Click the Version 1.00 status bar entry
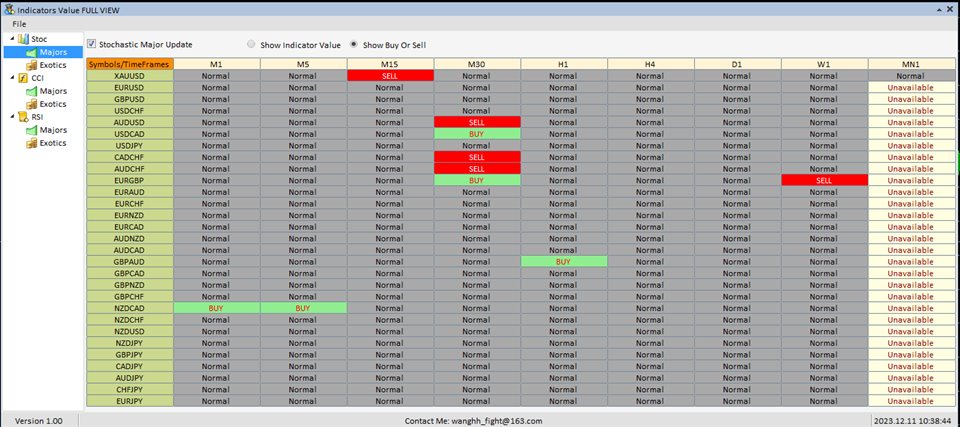The height and width of the screenshot is (427, 960). point(39,421)
